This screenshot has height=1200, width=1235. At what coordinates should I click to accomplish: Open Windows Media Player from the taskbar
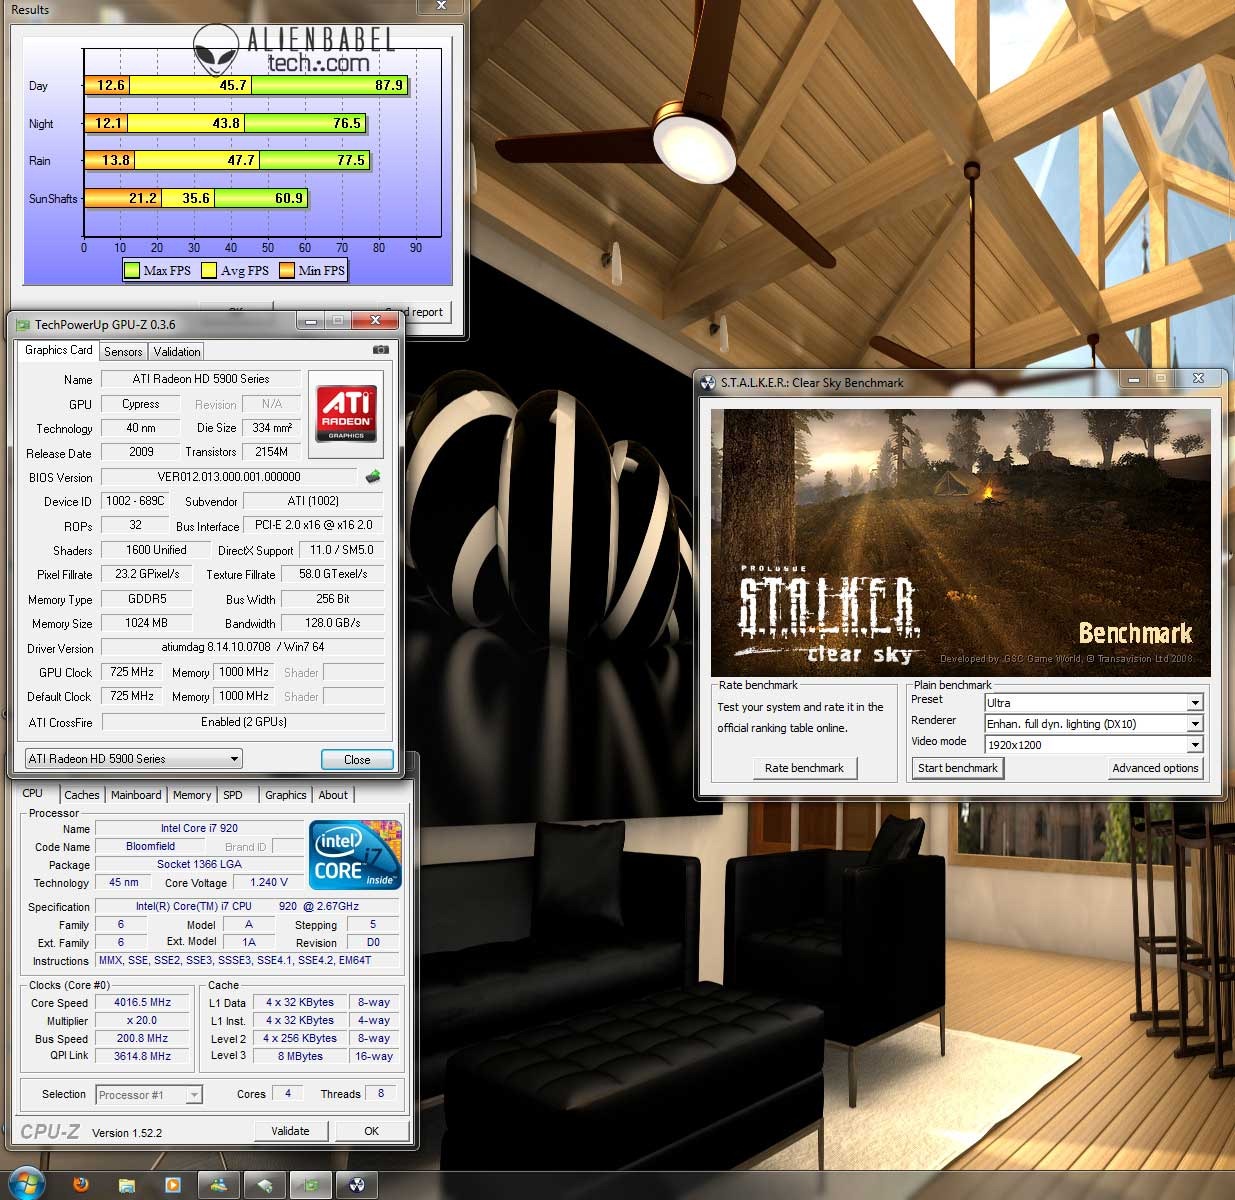tap(173, 1184)
